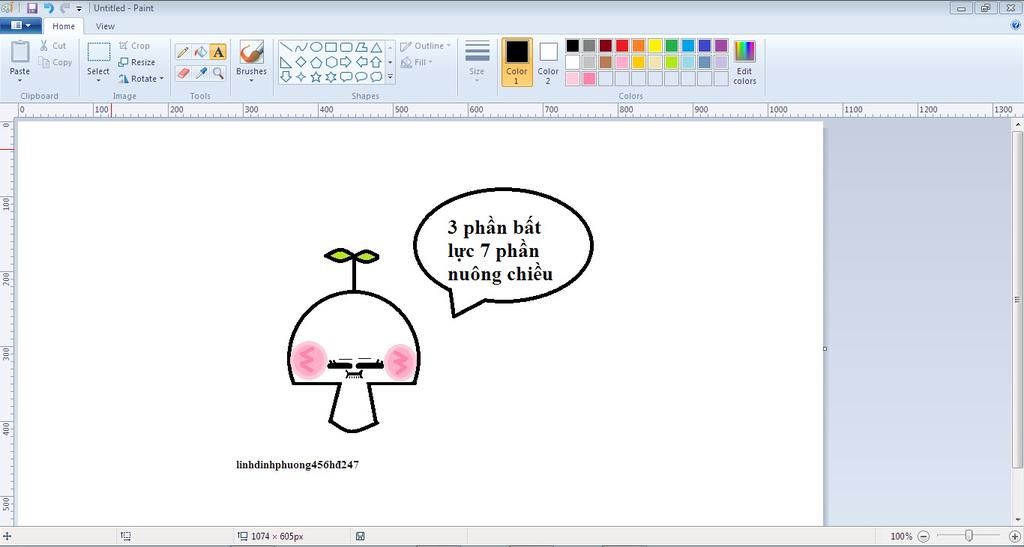1024x547 pixels.
Task: Switch to the View tab
Action: [x=105, y=26]
